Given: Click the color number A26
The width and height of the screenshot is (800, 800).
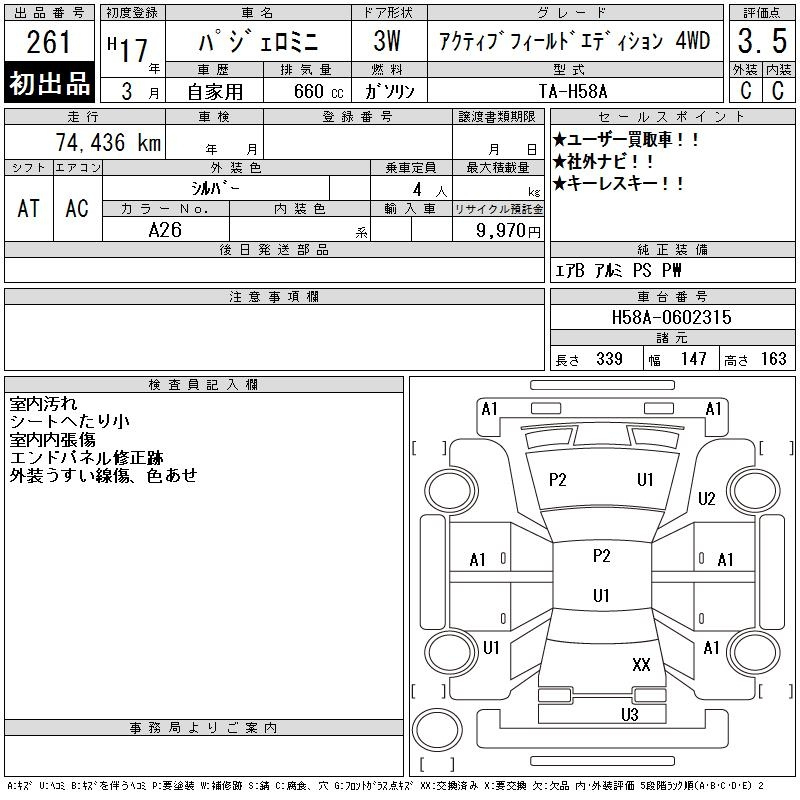Looking at the screenshot, I should (x=166, y=229).
